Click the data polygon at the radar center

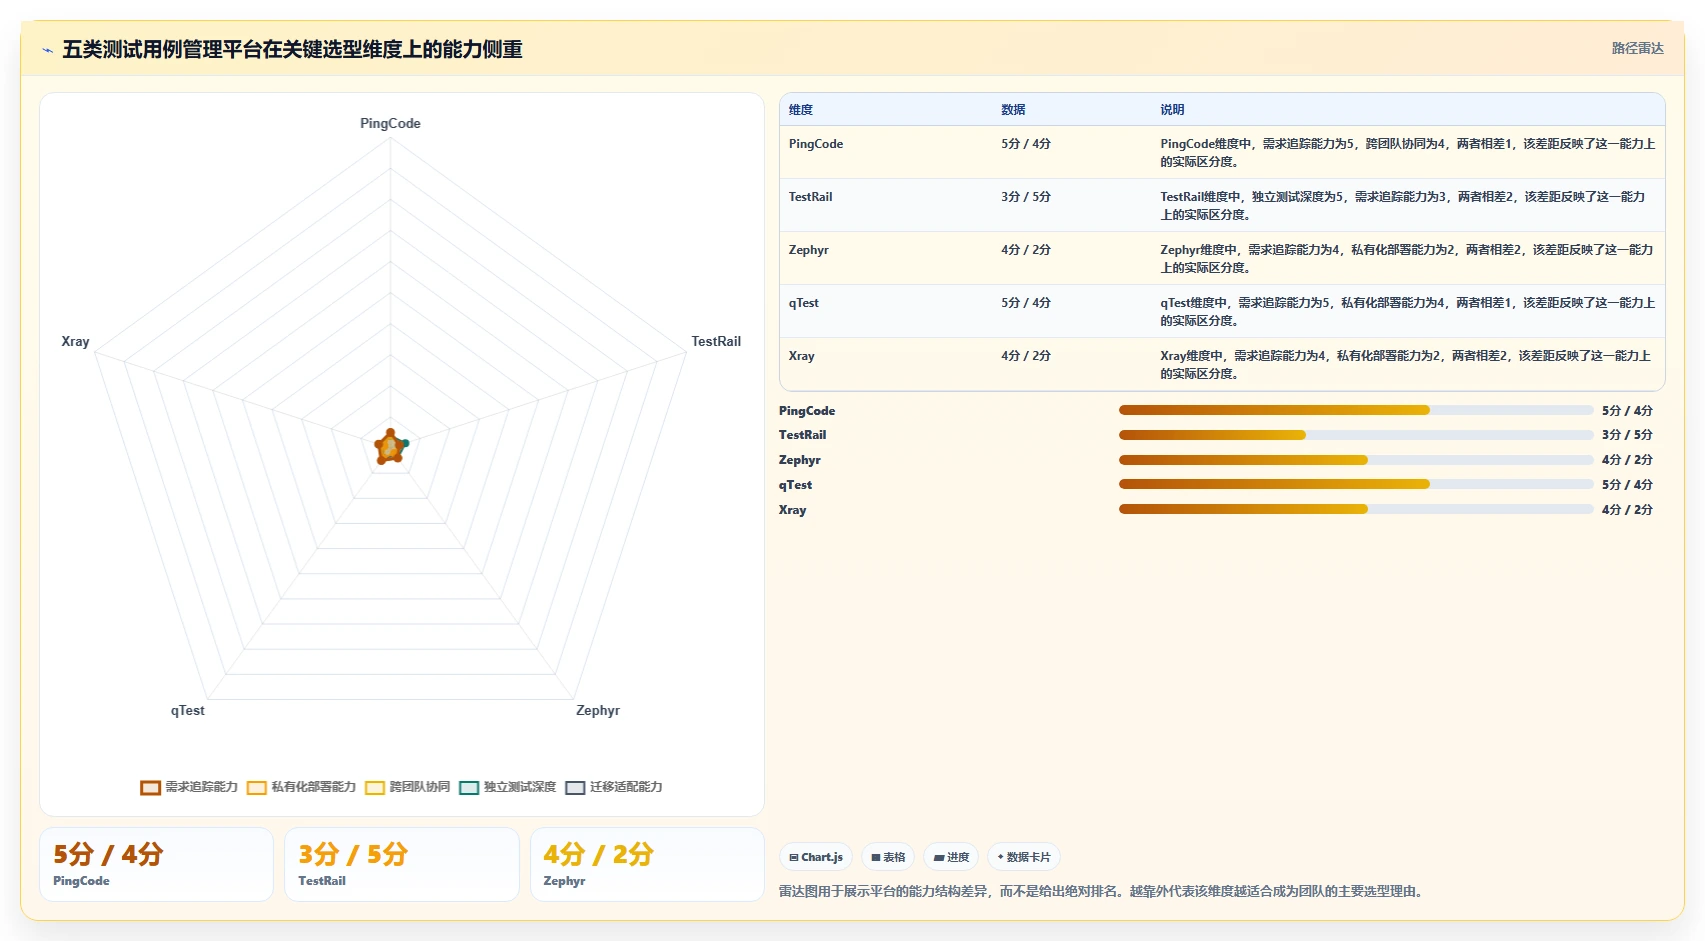(390, 447)
